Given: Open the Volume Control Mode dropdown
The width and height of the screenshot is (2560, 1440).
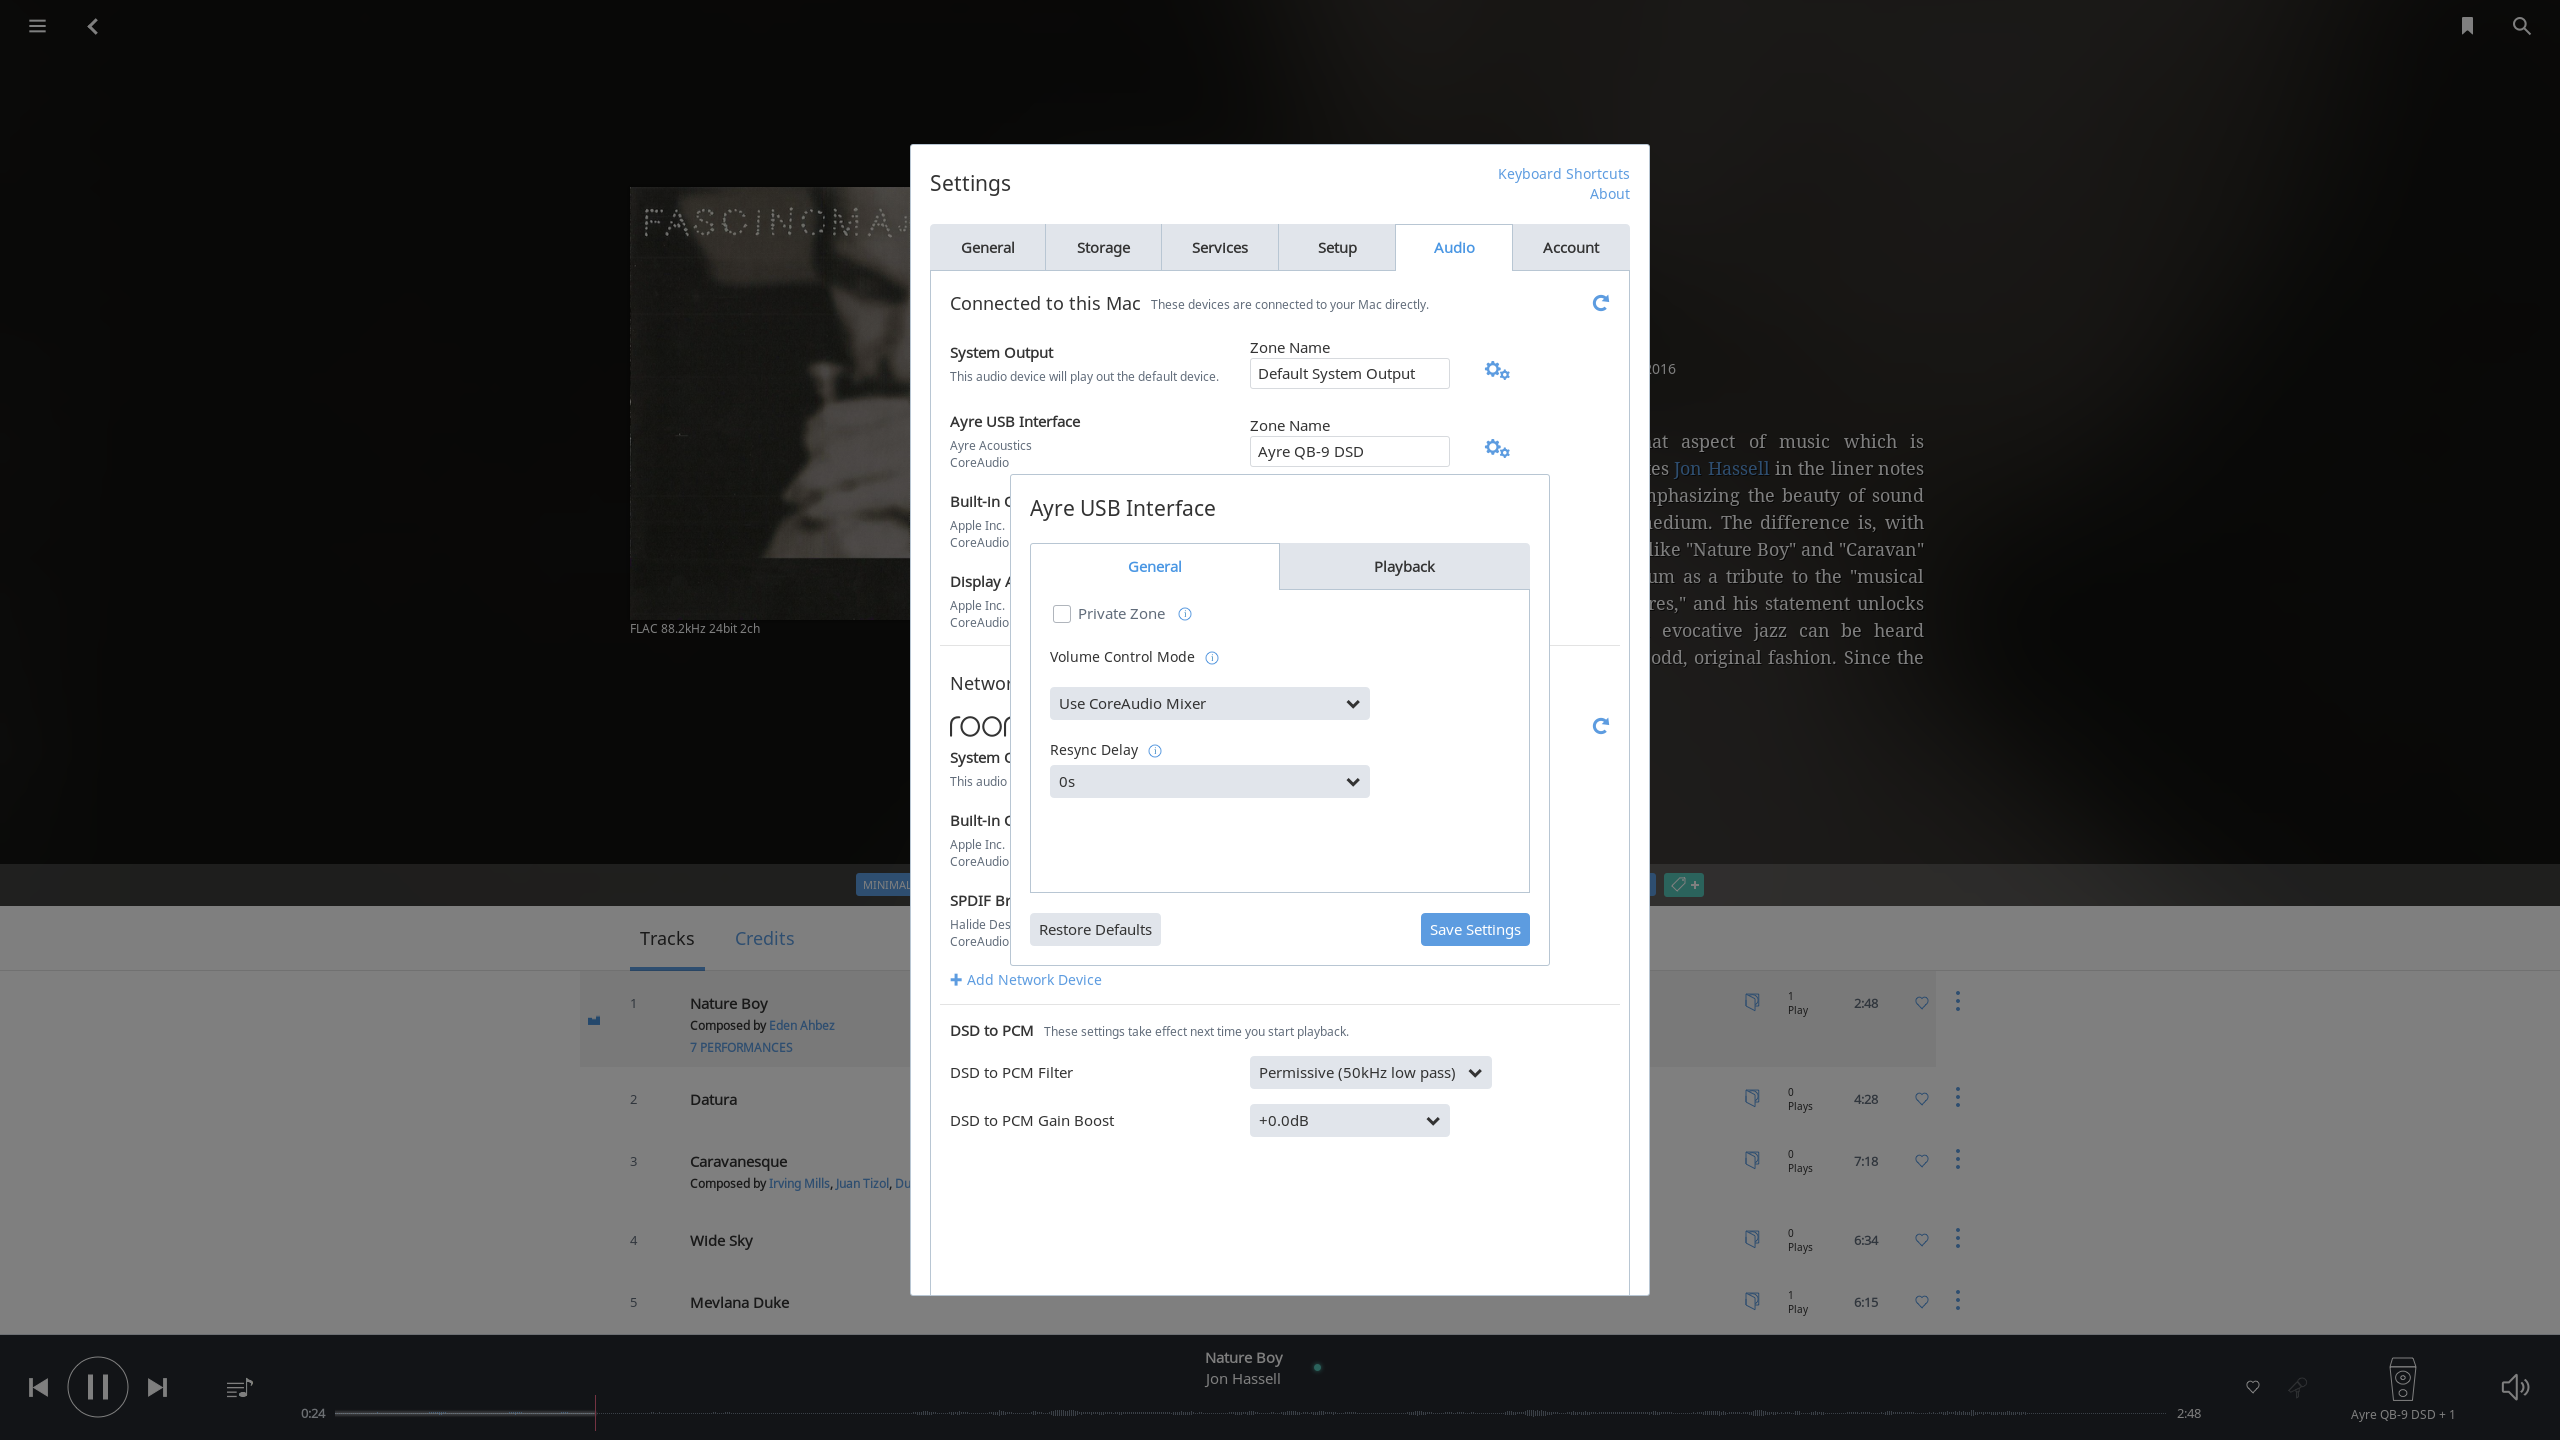Looking at the screenshot, I should (x=1209, y=704).
